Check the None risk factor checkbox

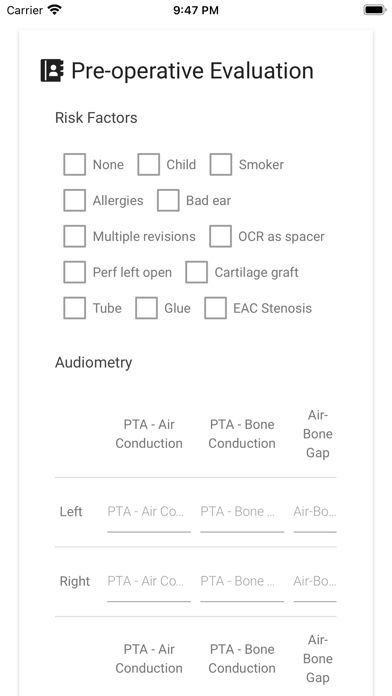pyautogui.click(x=75, y=165)
